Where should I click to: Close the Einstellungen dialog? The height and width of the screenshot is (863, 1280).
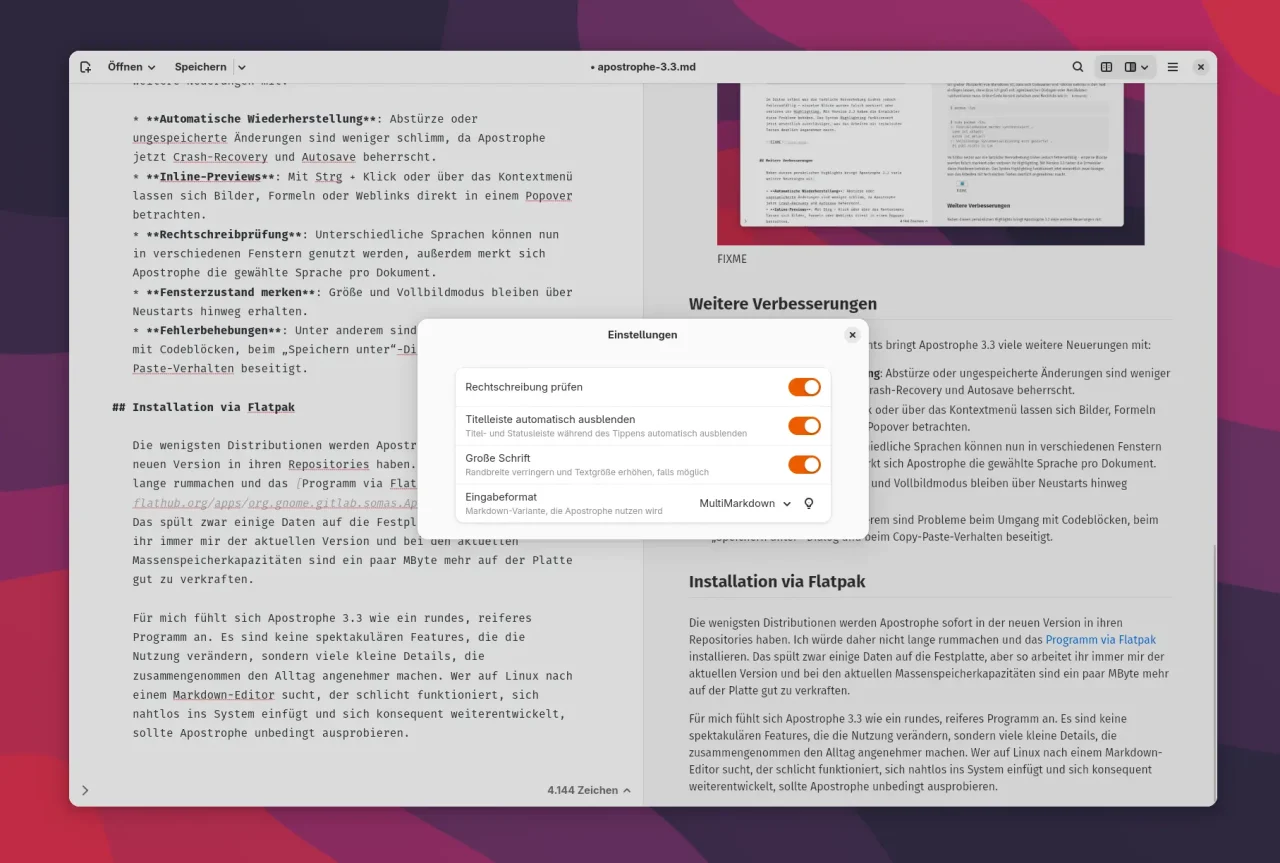point(852,335)
